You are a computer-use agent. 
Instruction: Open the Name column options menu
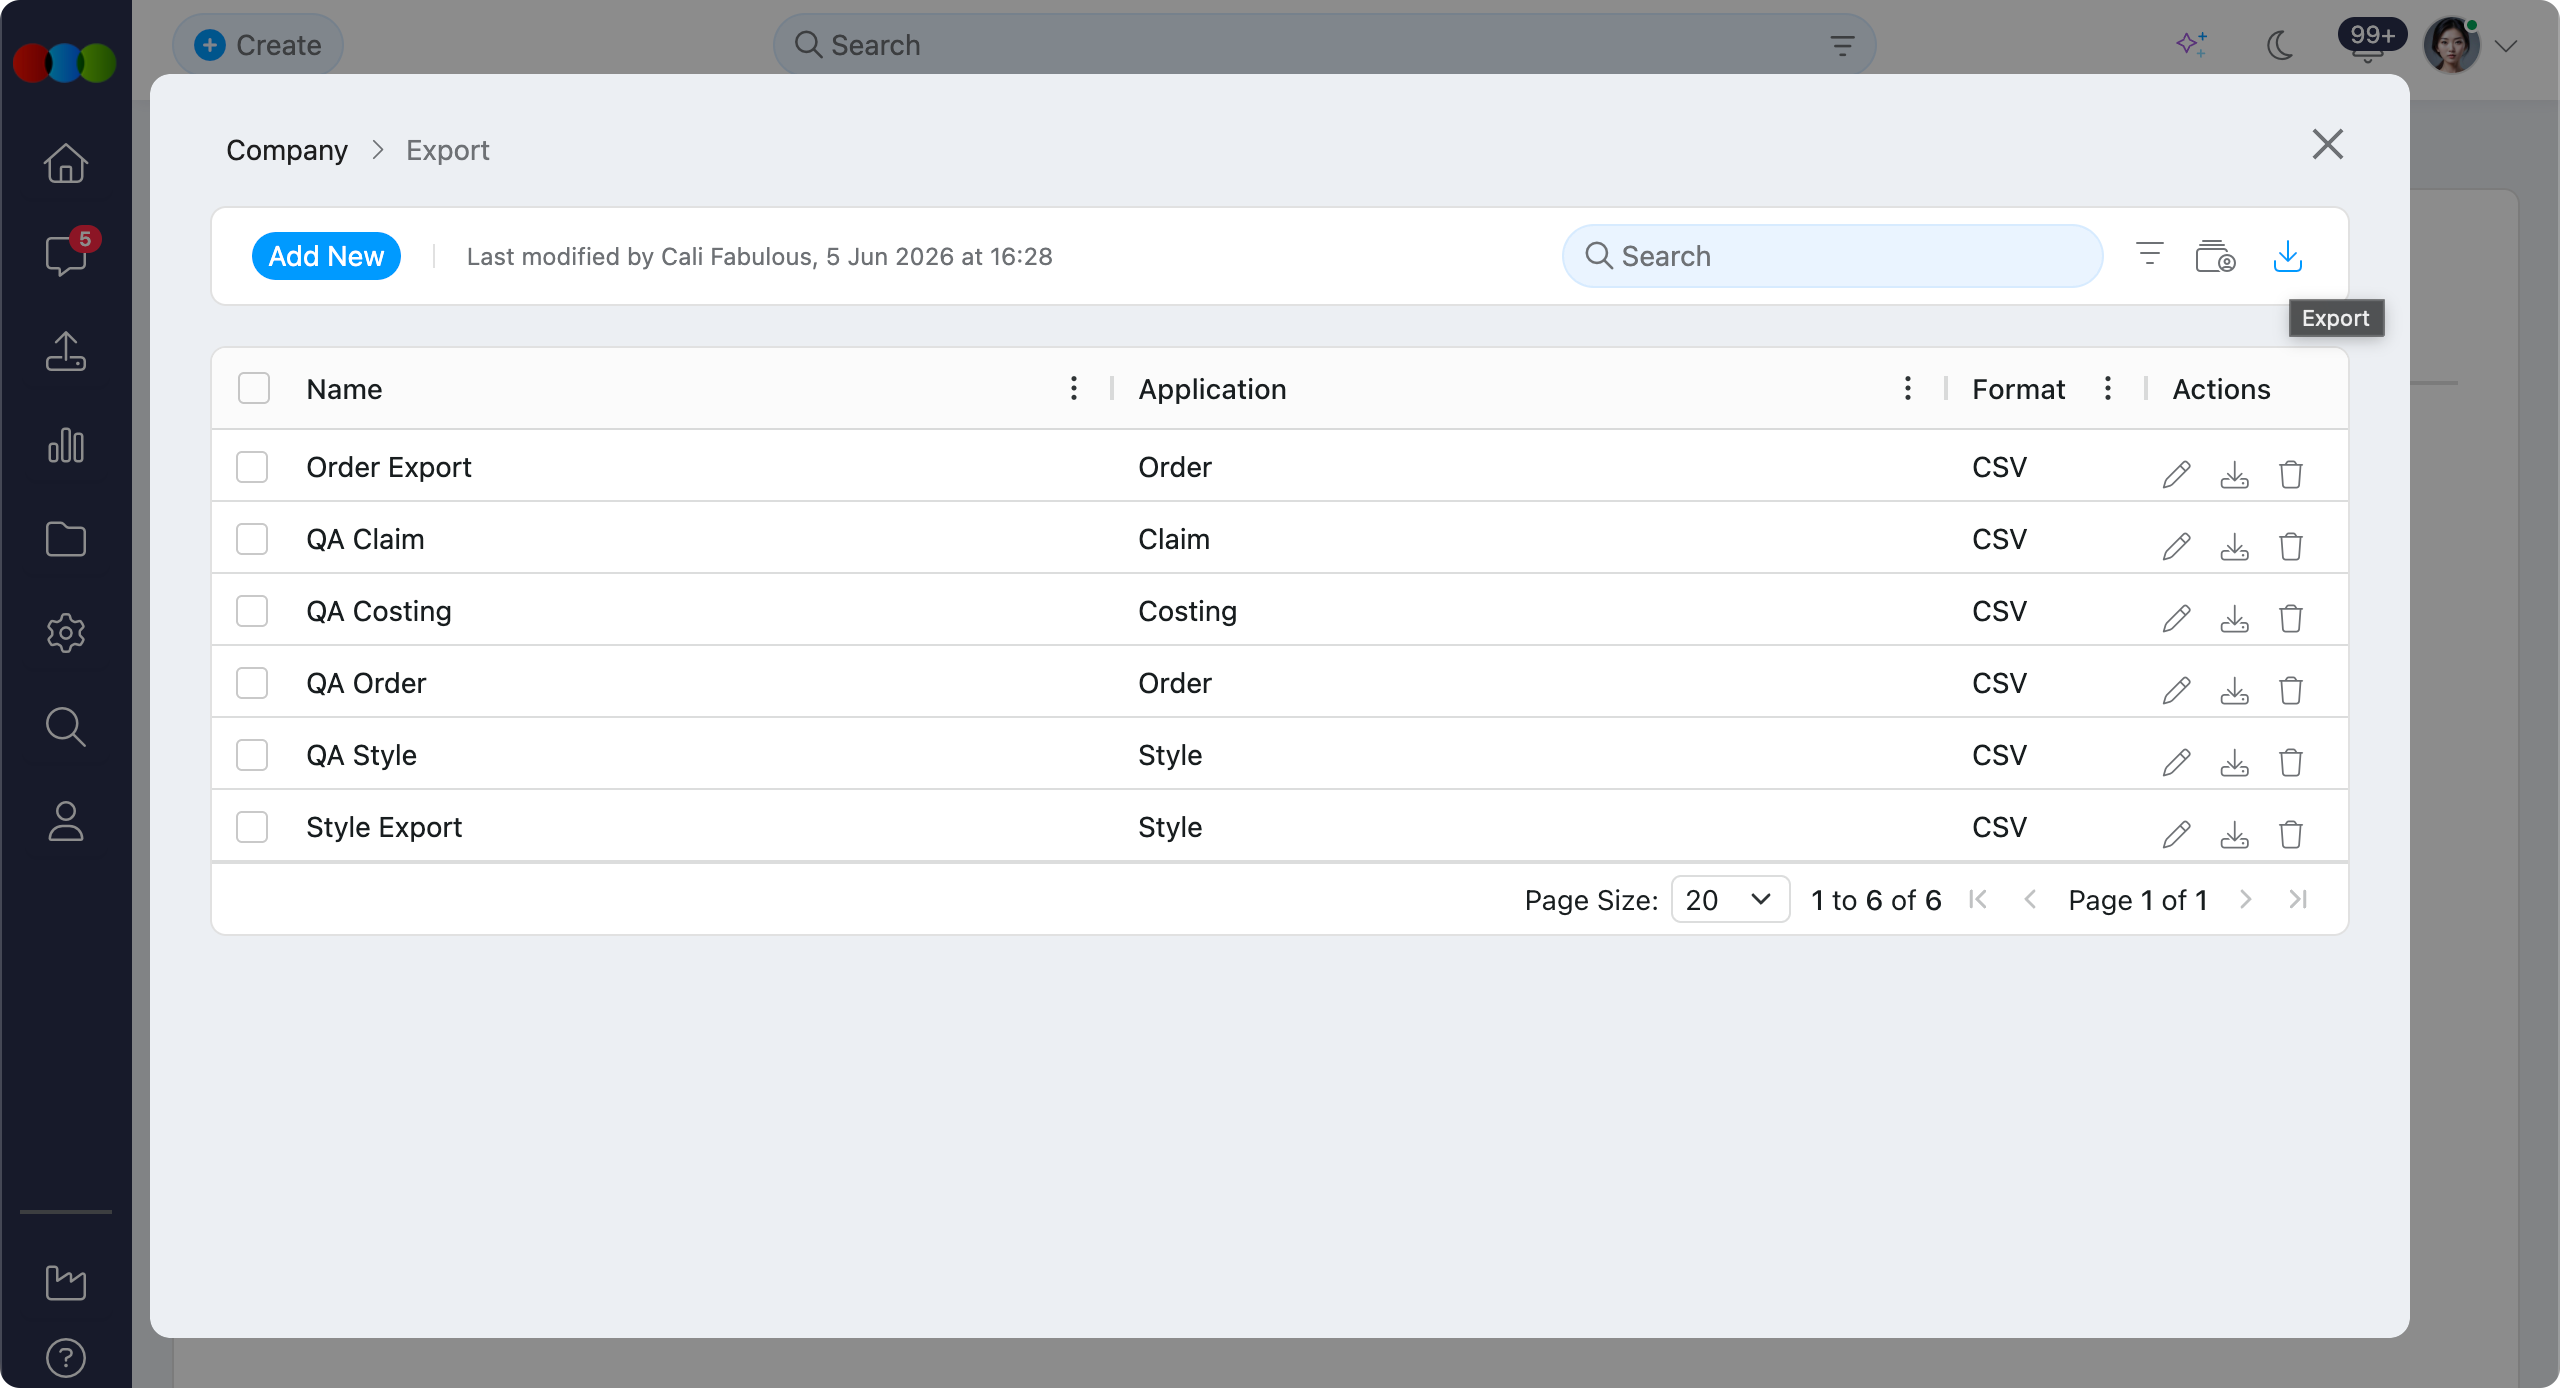click(x=1074, y=388)
